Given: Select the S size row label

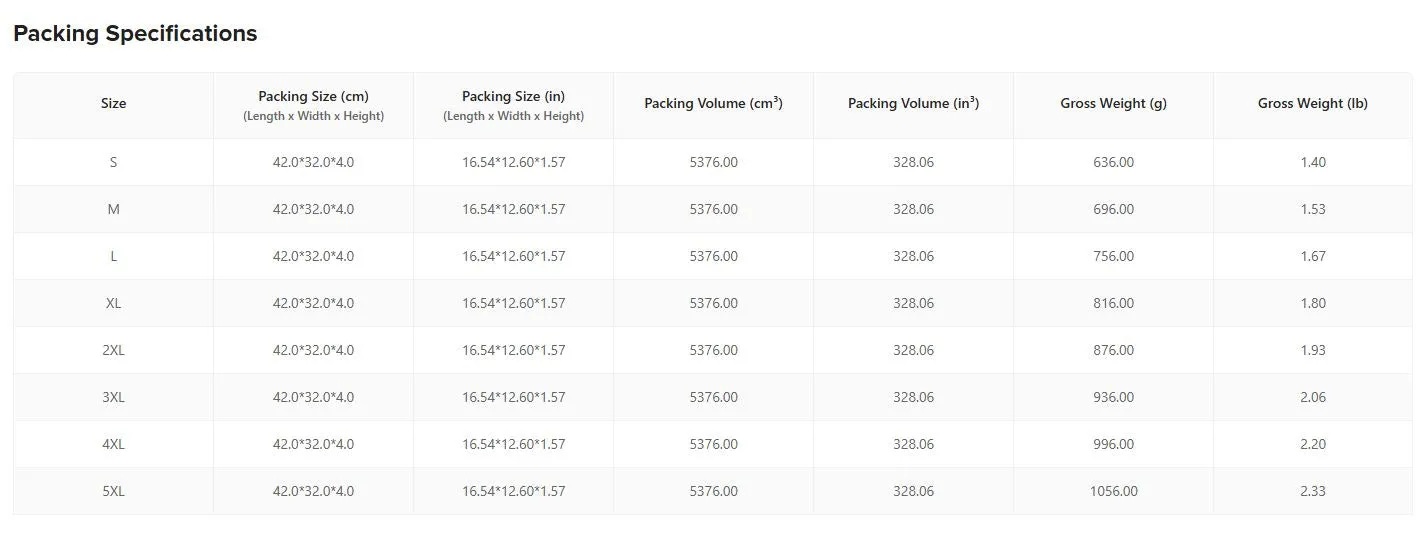Looking at the screenshot, I should 113,162.
